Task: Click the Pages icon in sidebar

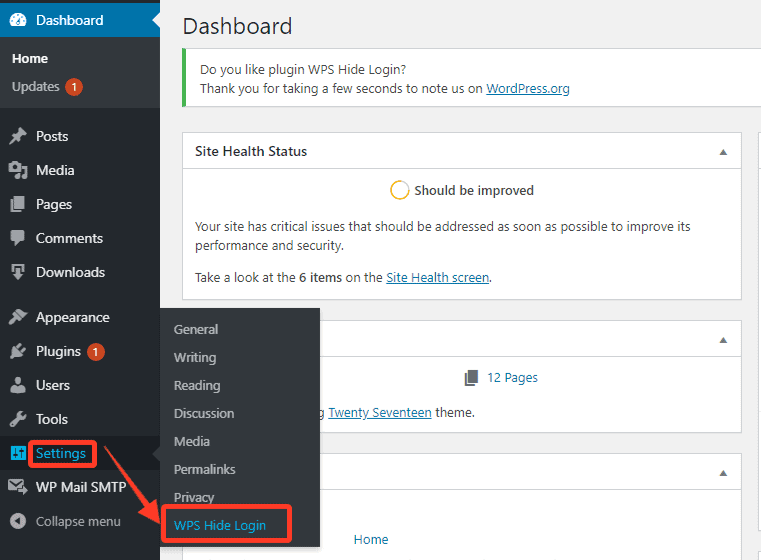Action: click(x=18, y=204)
